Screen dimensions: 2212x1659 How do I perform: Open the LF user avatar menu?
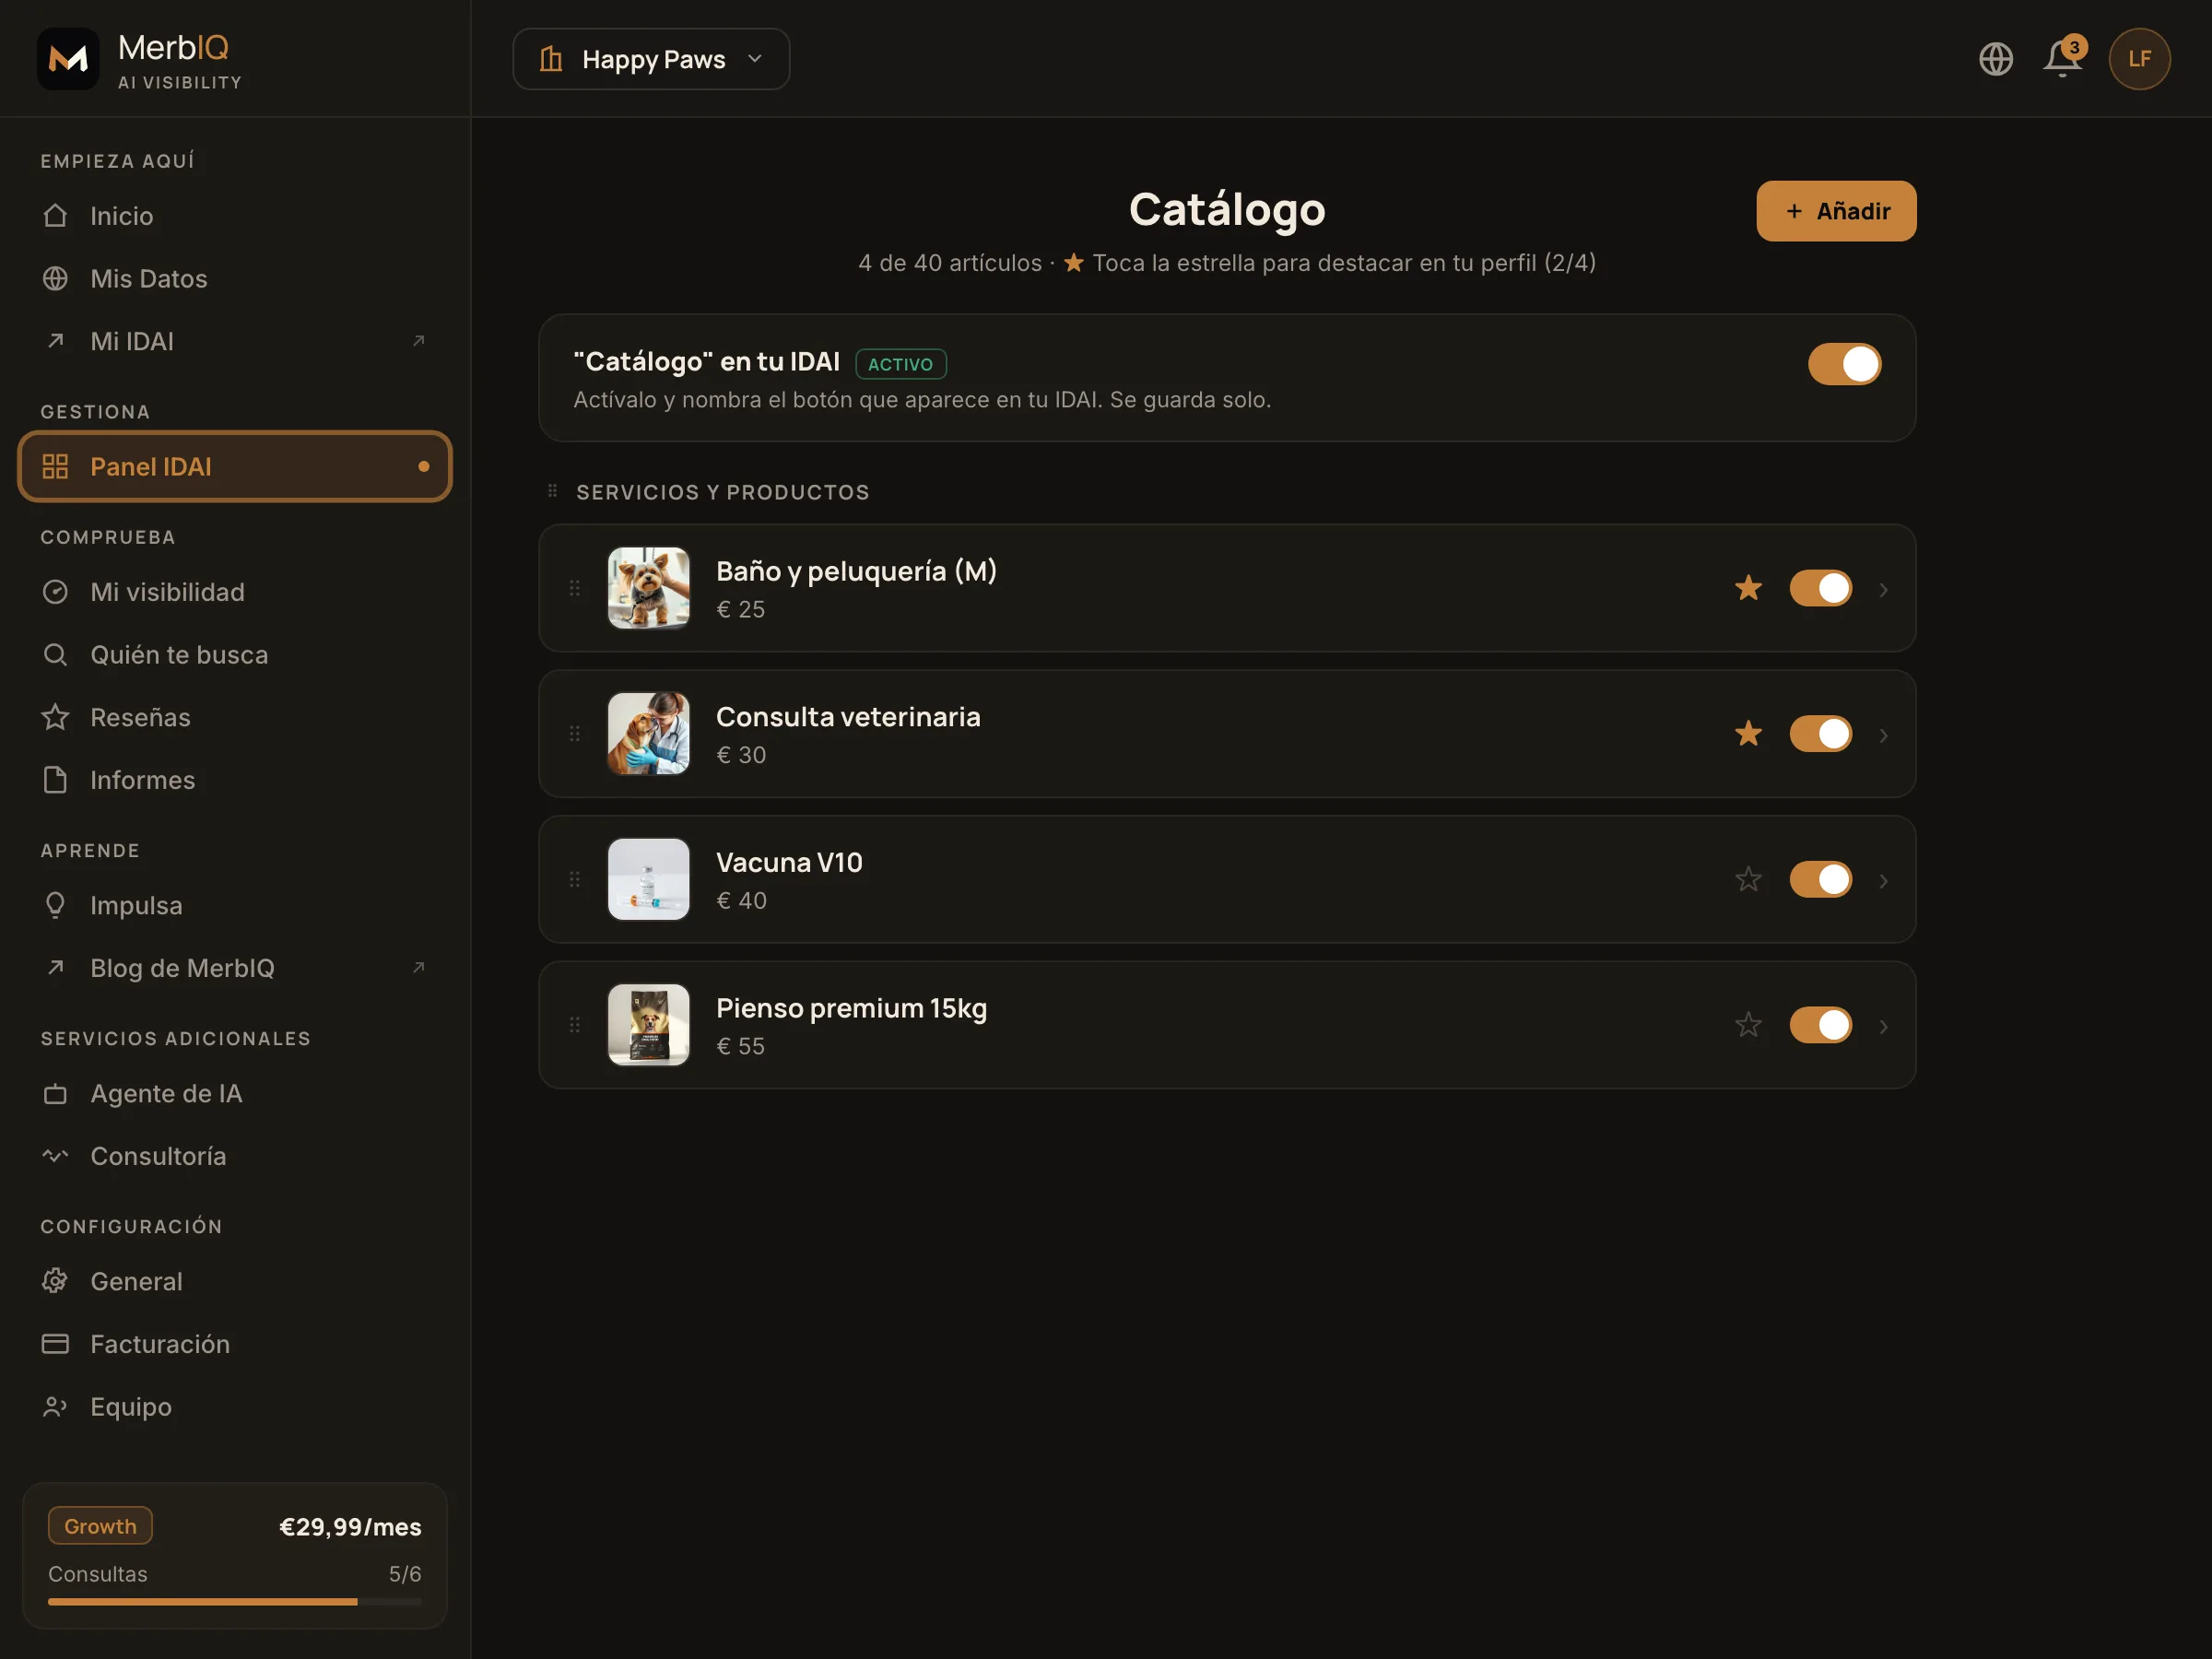coord(2139,59)
